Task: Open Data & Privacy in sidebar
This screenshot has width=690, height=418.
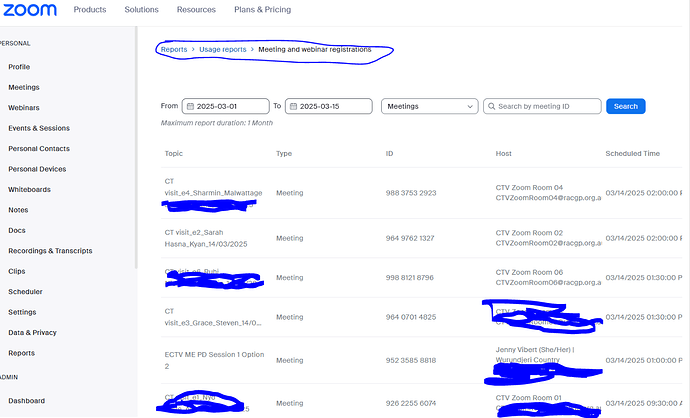Action: [32, 333]
